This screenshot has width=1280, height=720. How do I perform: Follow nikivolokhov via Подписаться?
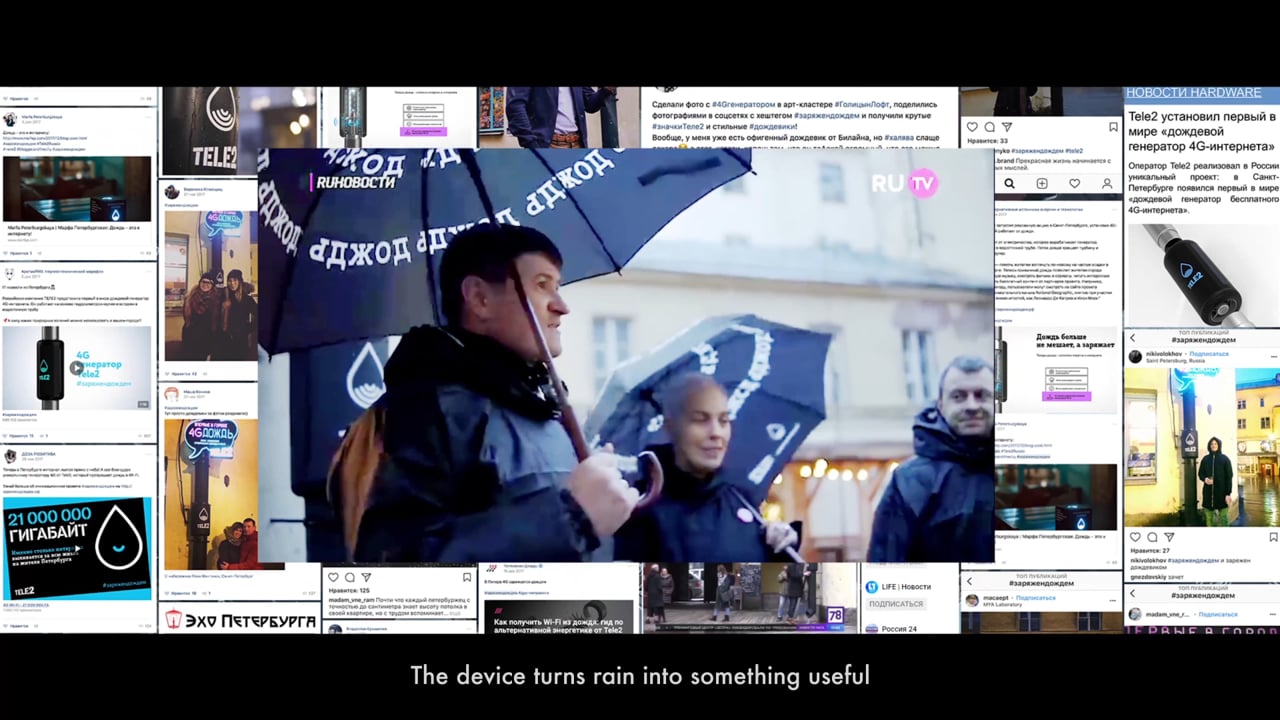pyautogui.click(x=1209, y=353)
